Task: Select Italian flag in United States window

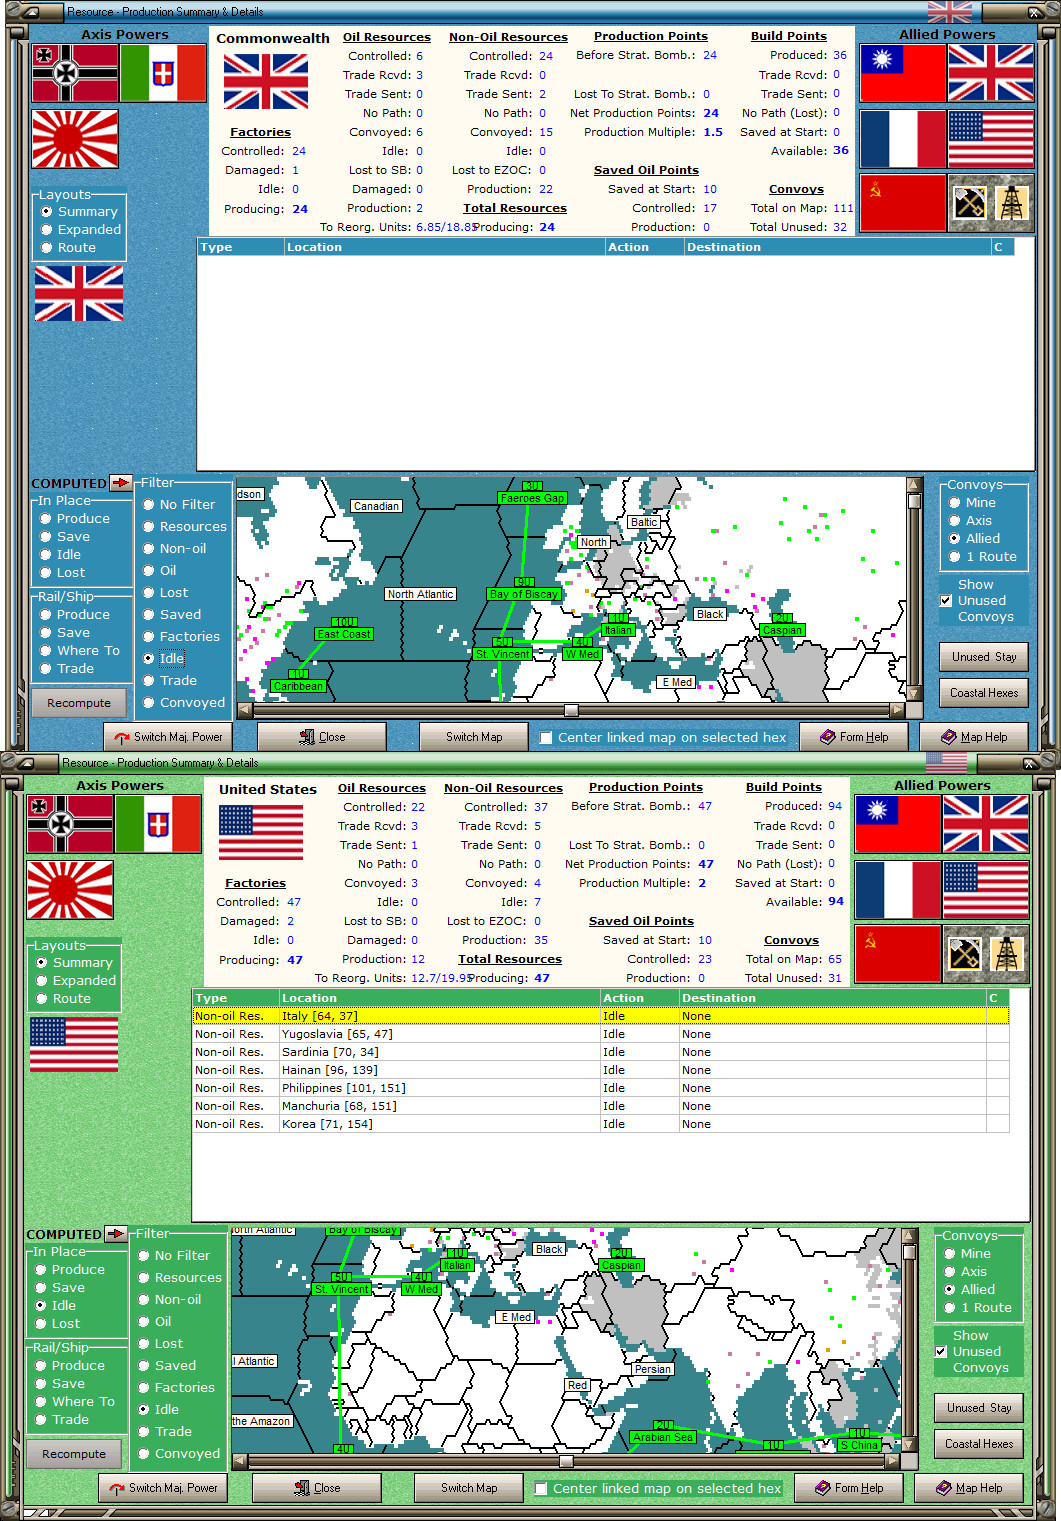Action: coord(158,824)
